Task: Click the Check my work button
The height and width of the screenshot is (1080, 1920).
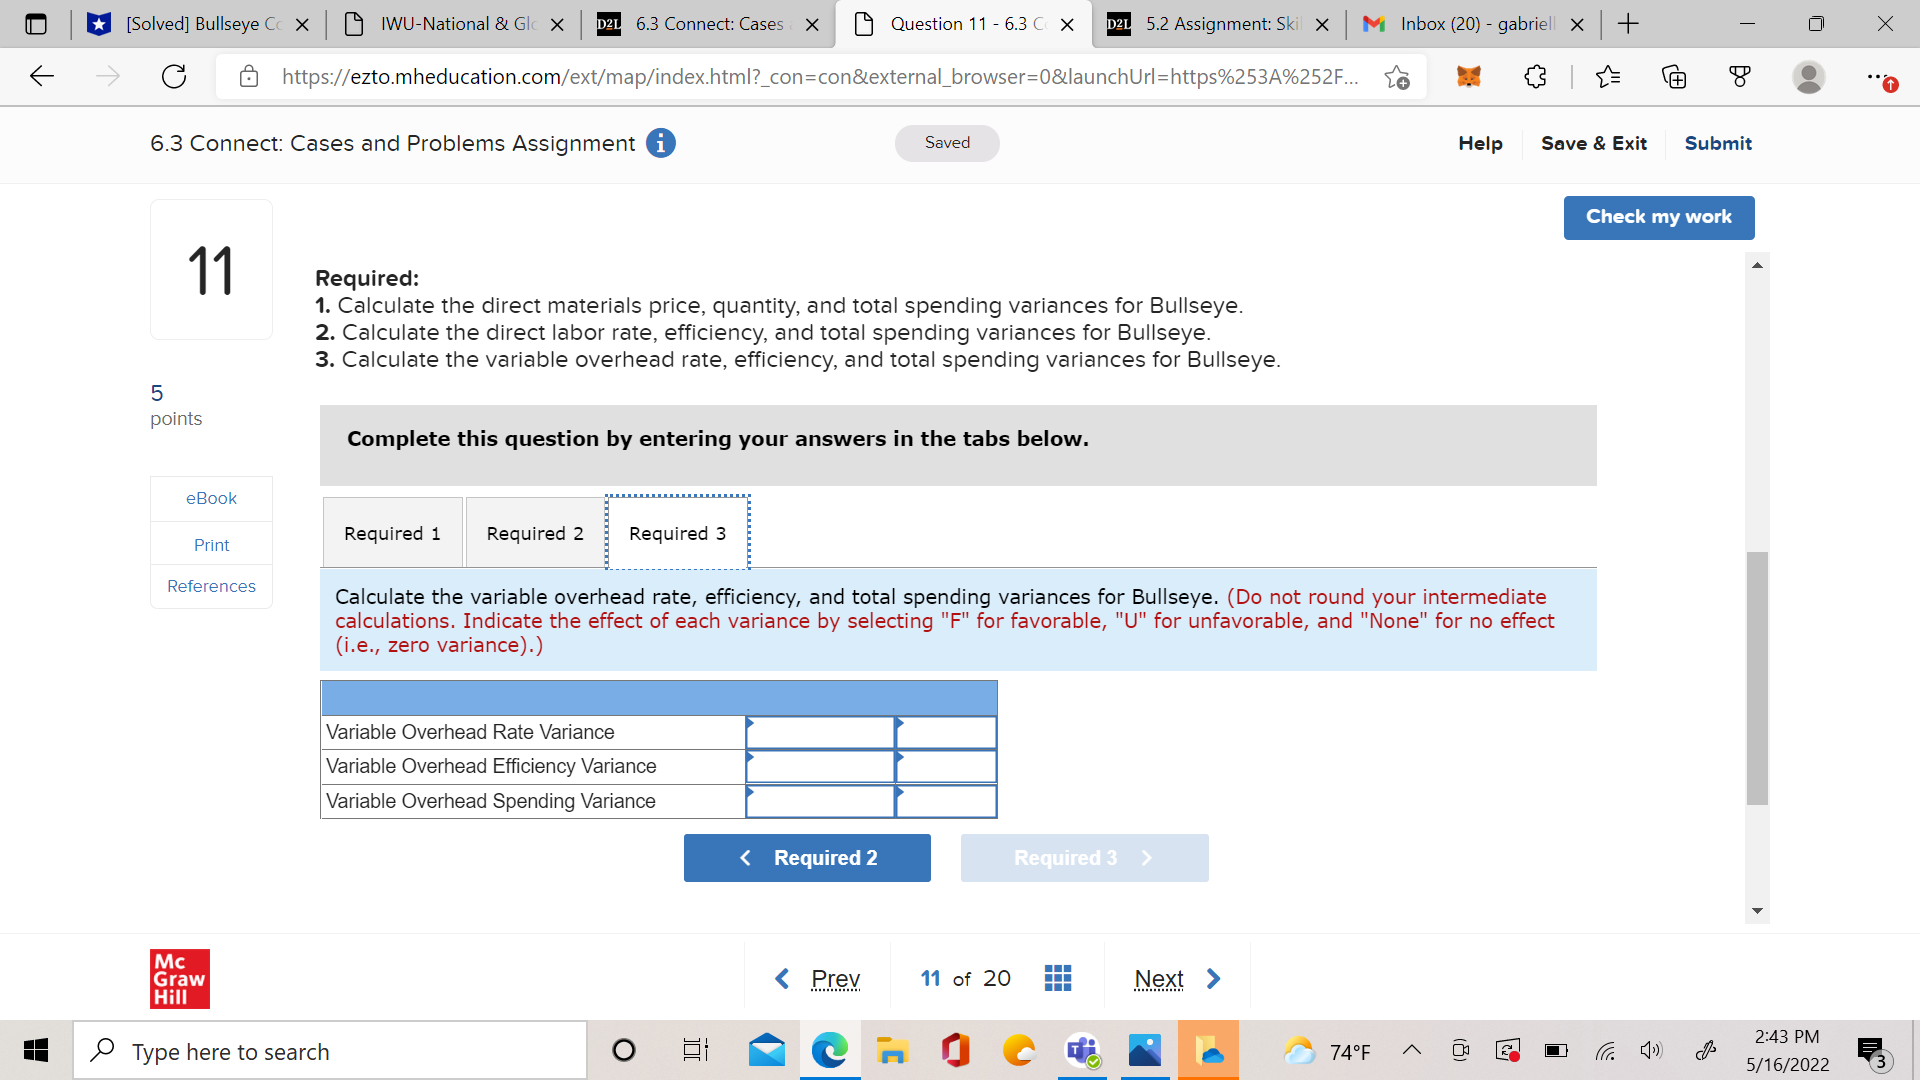Action: [1658, 217]
